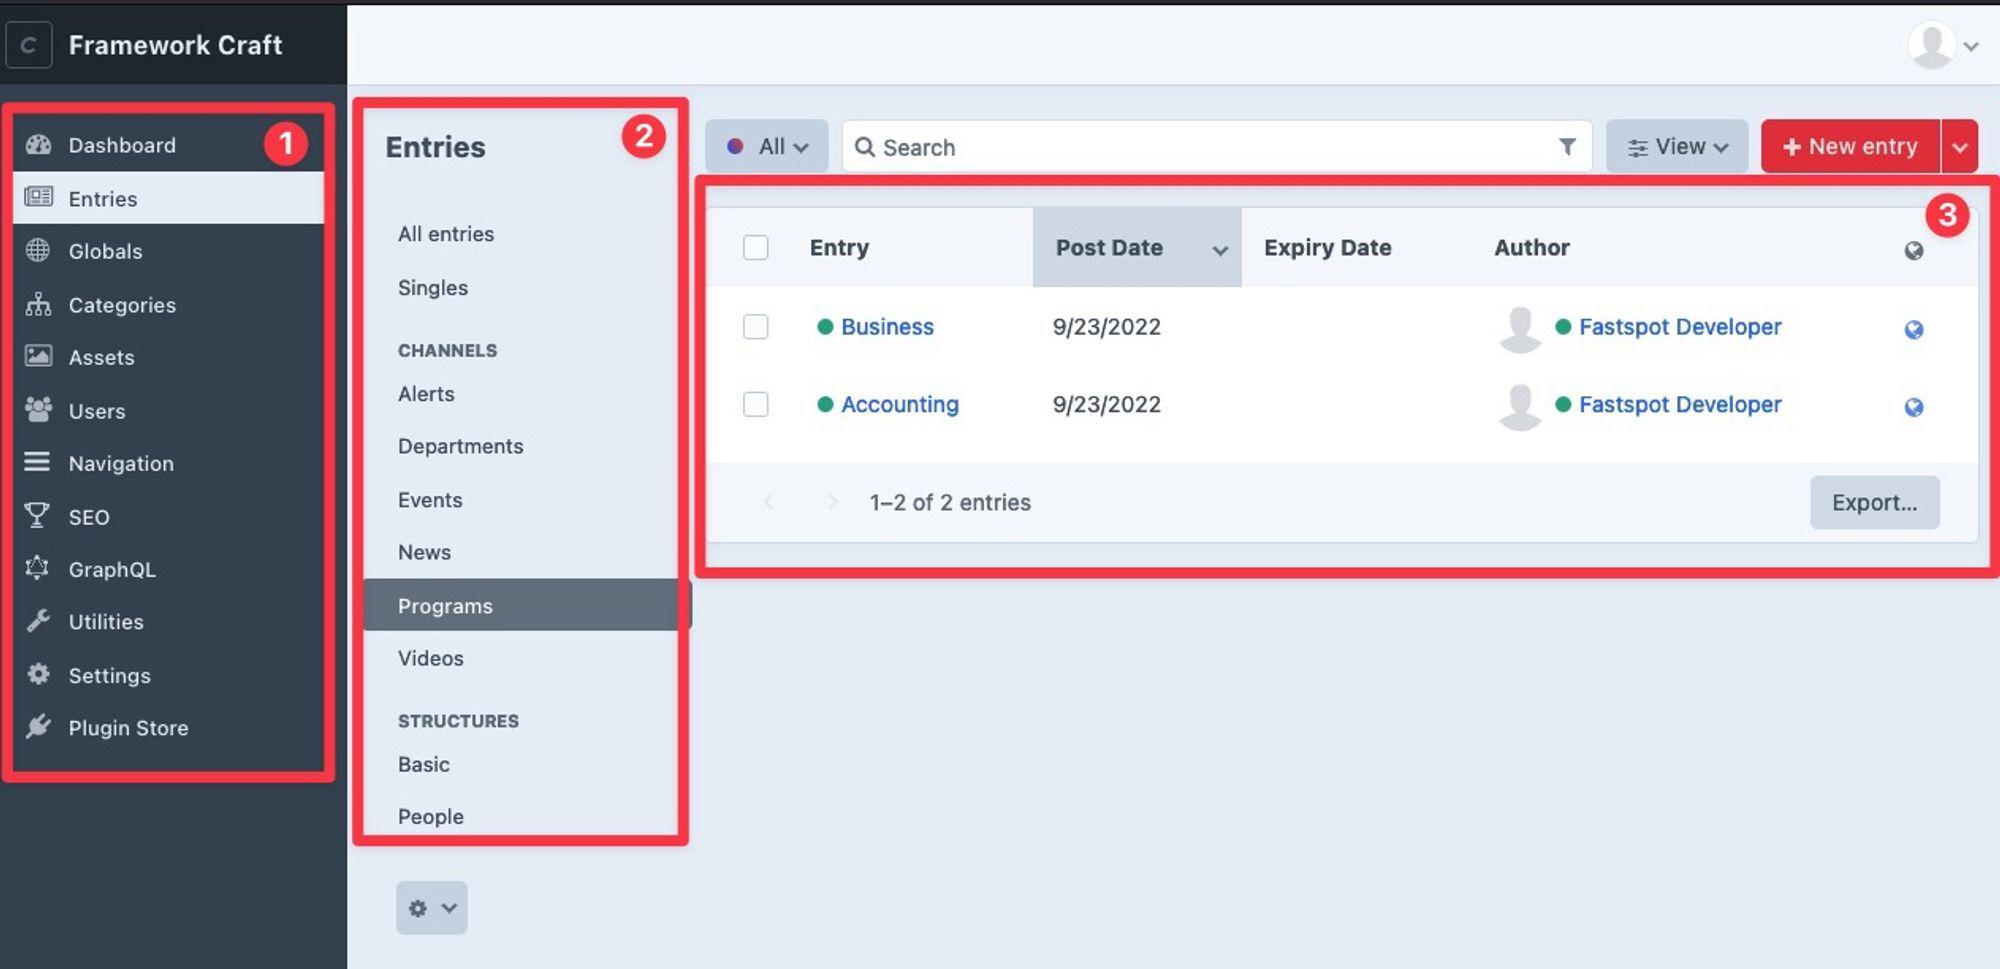Click the GraphQL icon in sidebar
The image size is (2000, 969).
tap(37, 568)
